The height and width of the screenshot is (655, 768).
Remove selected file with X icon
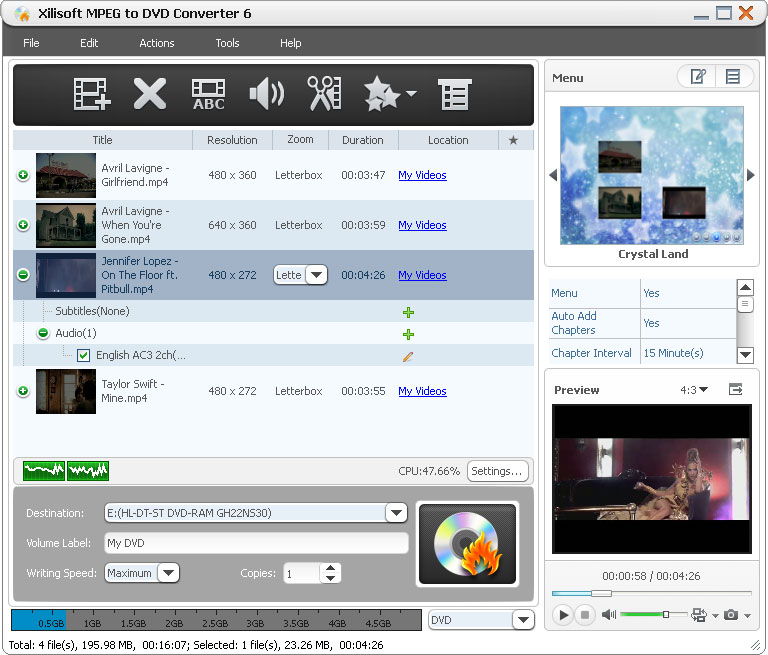(x=150, y=94)
